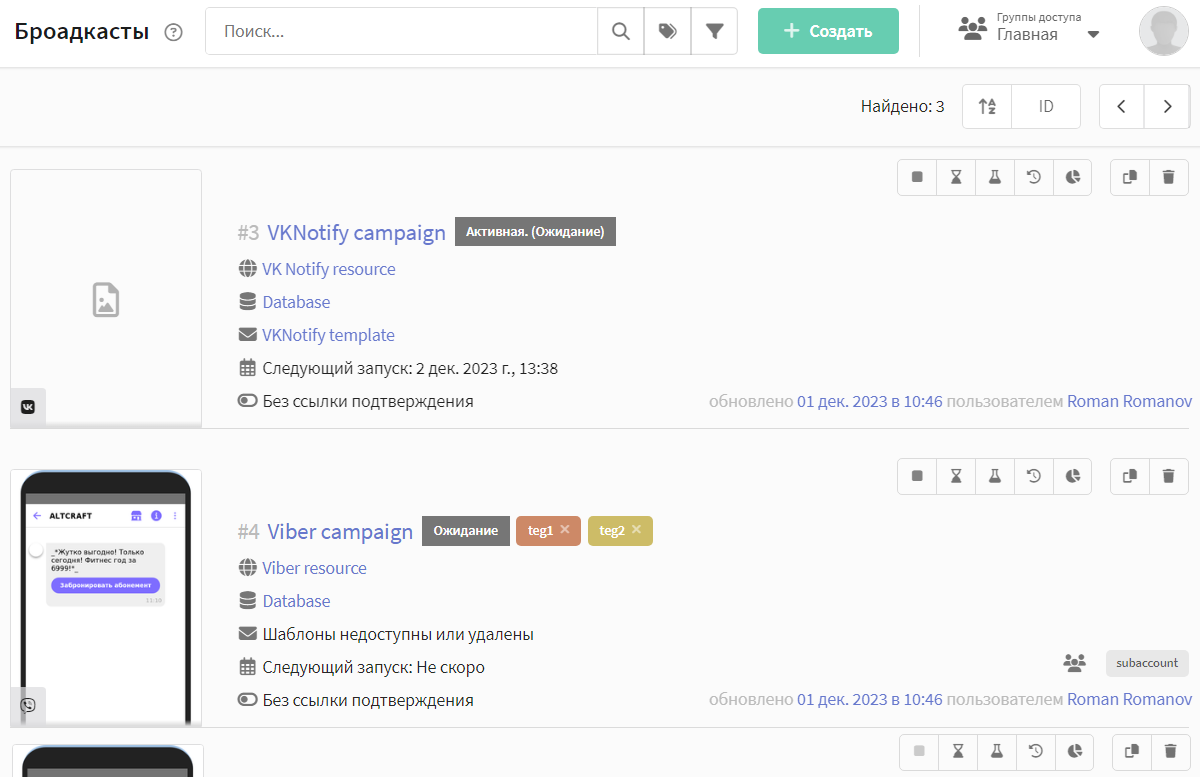This screenshot has height=777, width=1202.
Task: Open VKNotify campaign empty image thumbnail
Action: pyautogui.click(x=106, y=298)
